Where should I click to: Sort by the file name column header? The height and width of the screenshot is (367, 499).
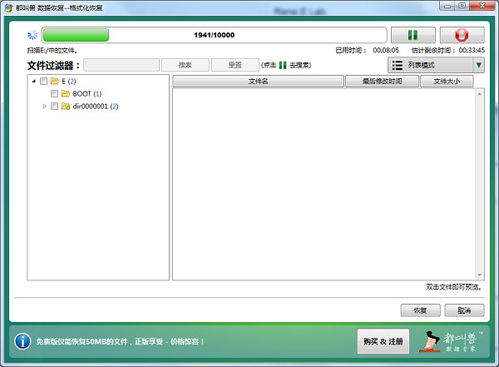coord(258,81)
